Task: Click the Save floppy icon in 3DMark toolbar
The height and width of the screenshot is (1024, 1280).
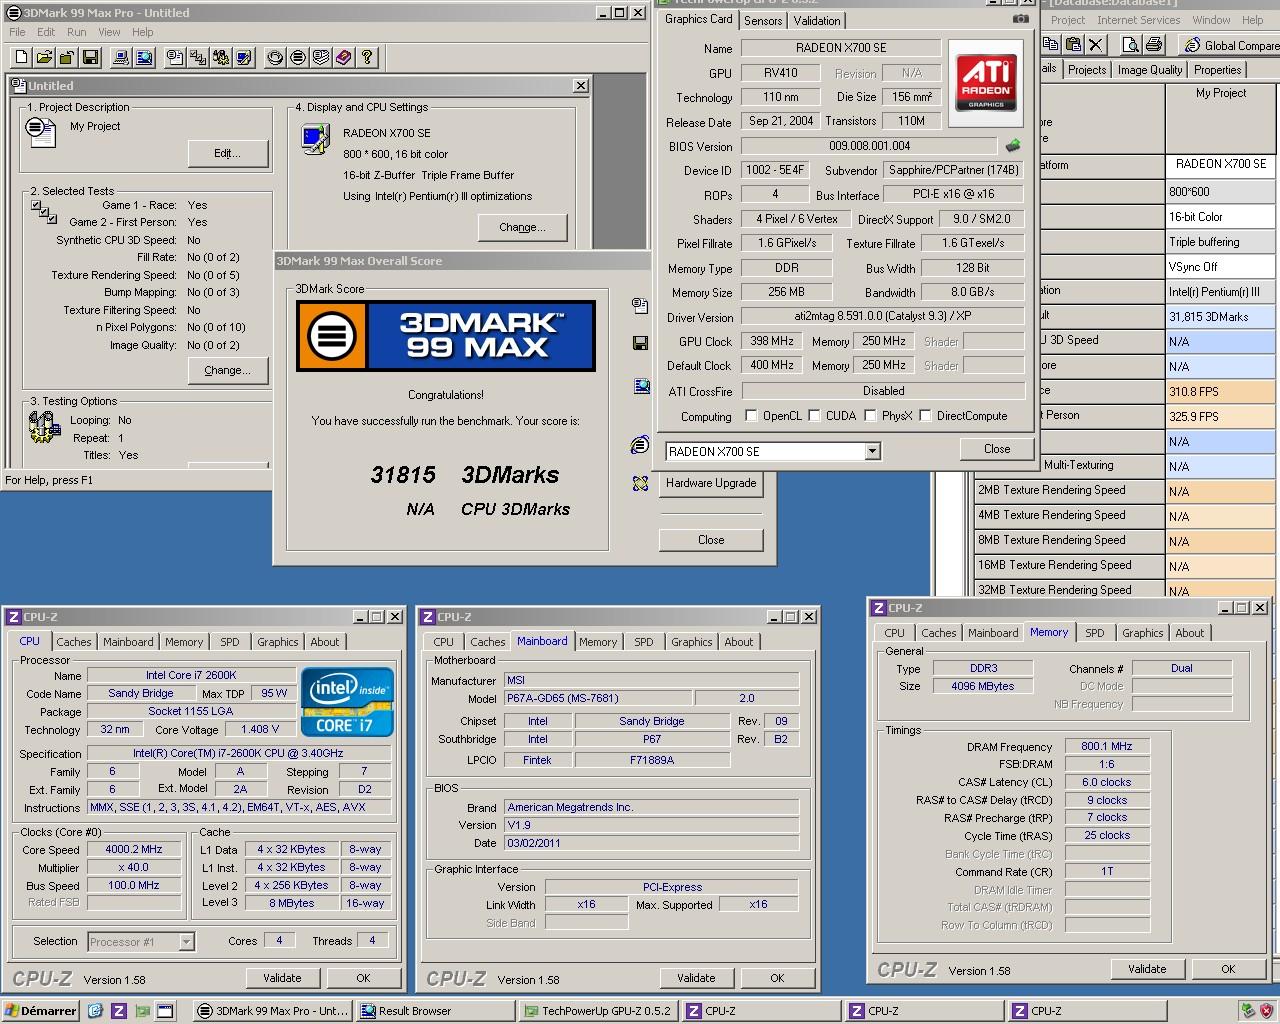Action: point(90,57)
